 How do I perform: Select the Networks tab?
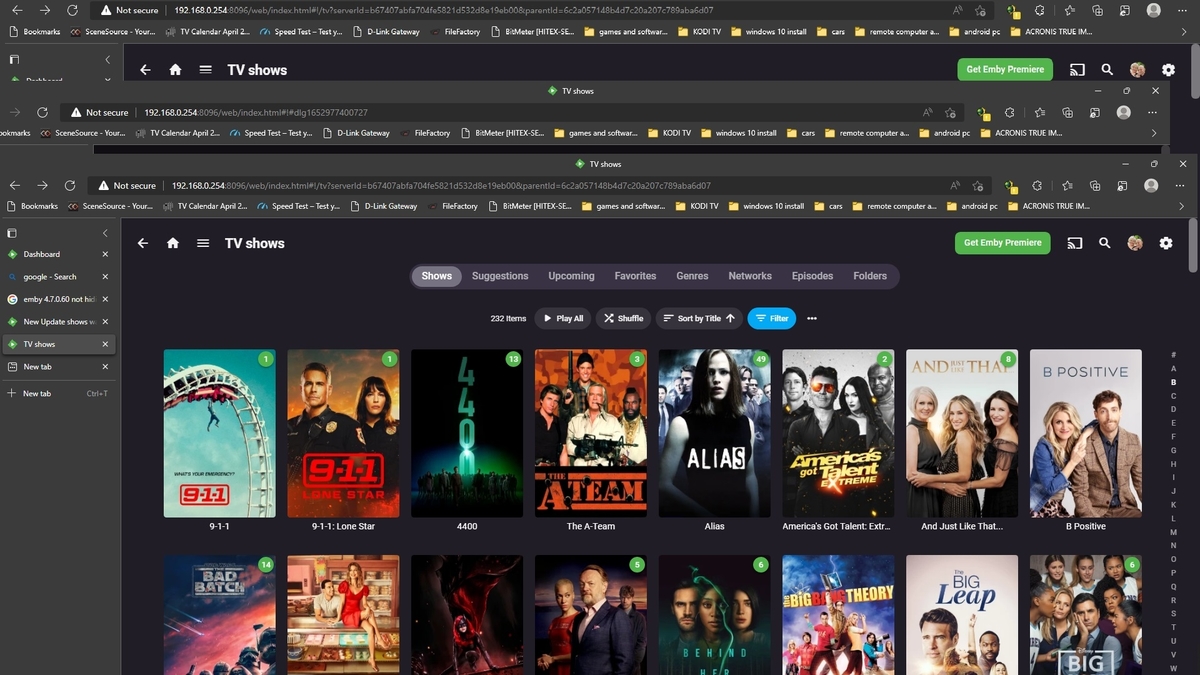(x=750, y=276)
